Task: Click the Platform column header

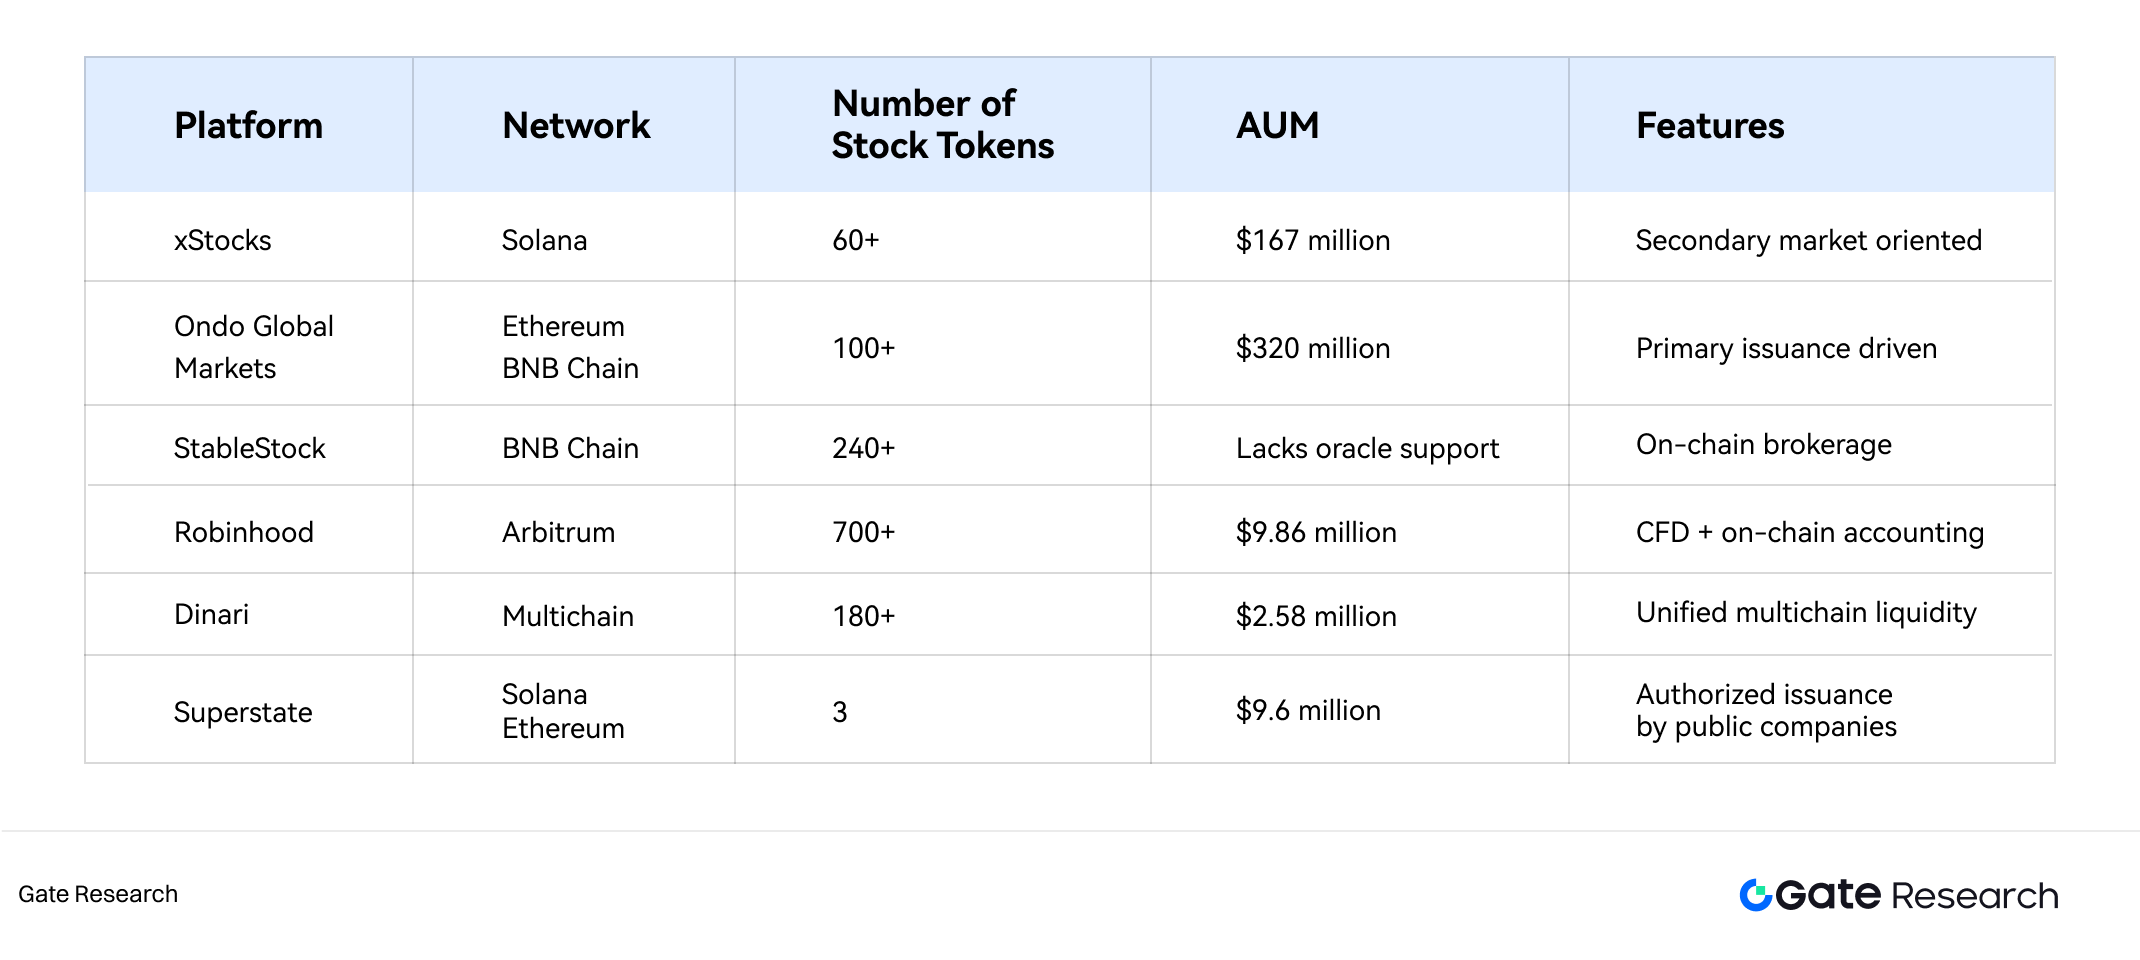Action: pos(248,126)
